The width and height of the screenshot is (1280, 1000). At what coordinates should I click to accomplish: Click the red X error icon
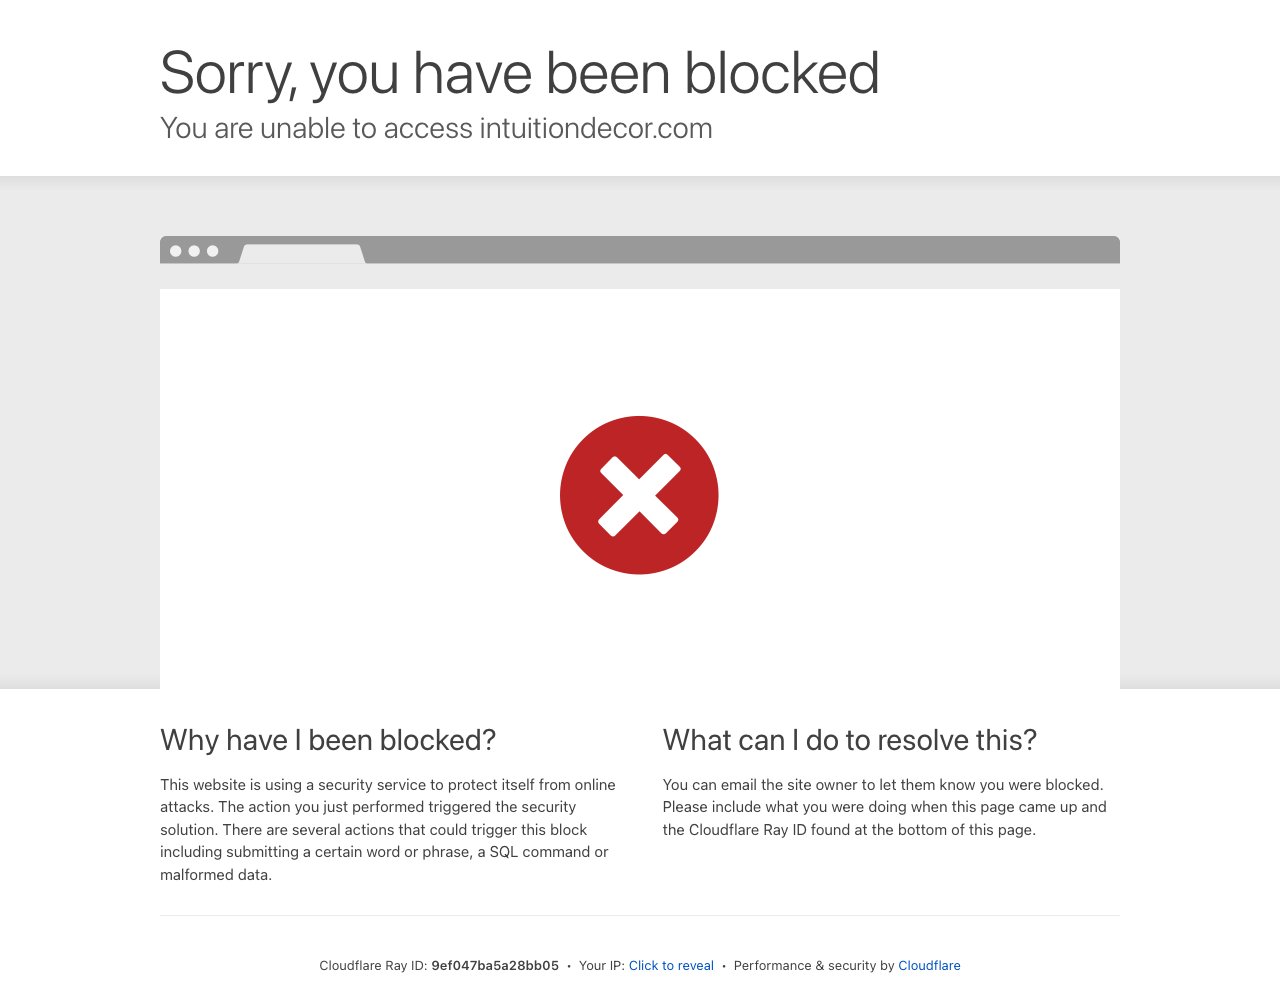pos(639,495)
